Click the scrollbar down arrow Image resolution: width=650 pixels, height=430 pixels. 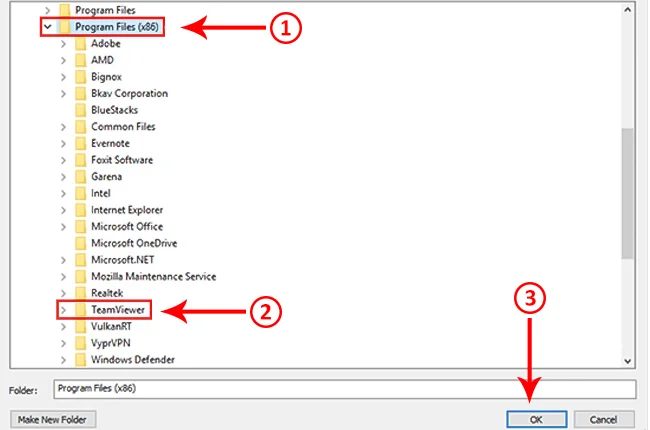628,360
